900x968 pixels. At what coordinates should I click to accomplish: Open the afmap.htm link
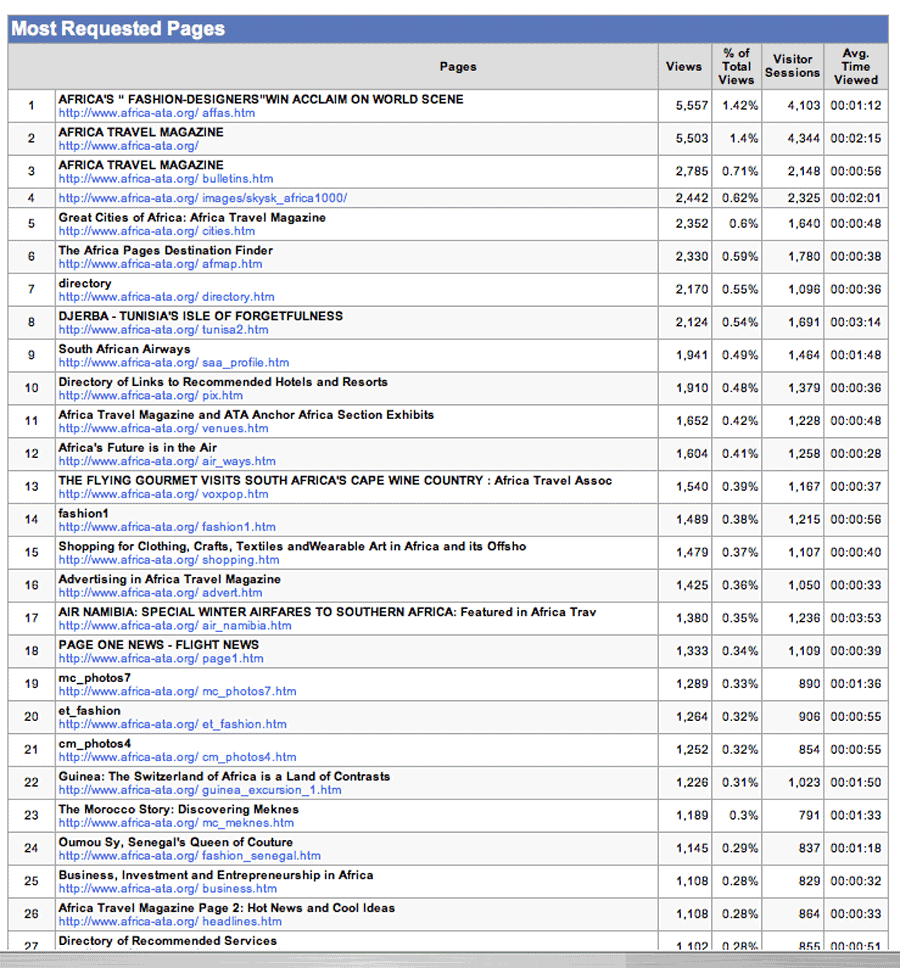(x=160, y=264)
